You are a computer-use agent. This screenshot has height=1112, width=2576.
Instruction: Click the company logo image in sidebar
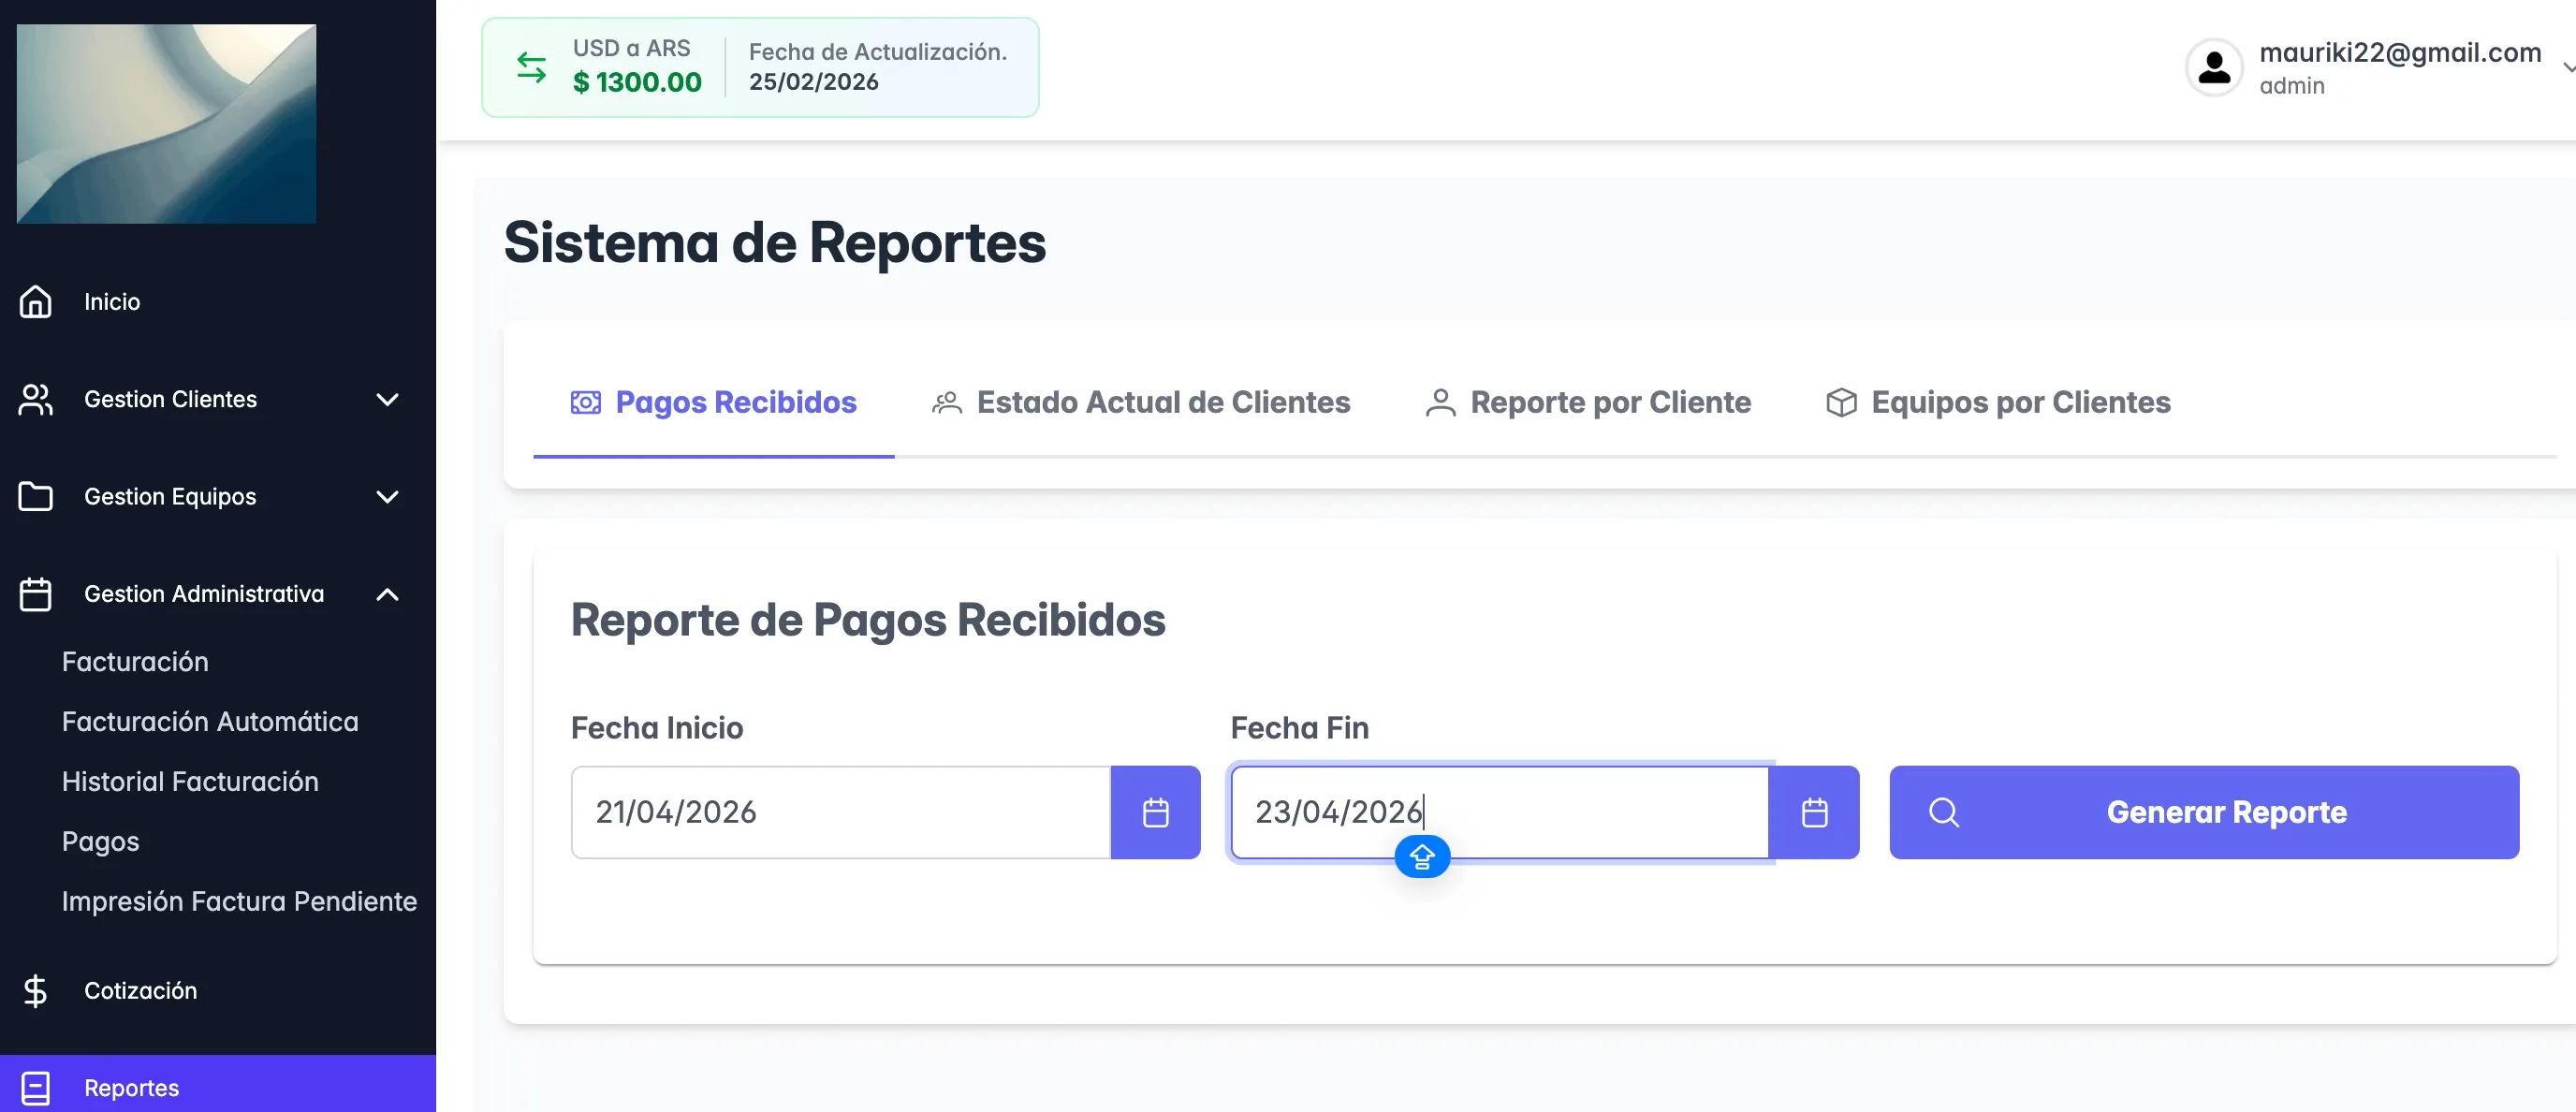click(x=166, y=123)
